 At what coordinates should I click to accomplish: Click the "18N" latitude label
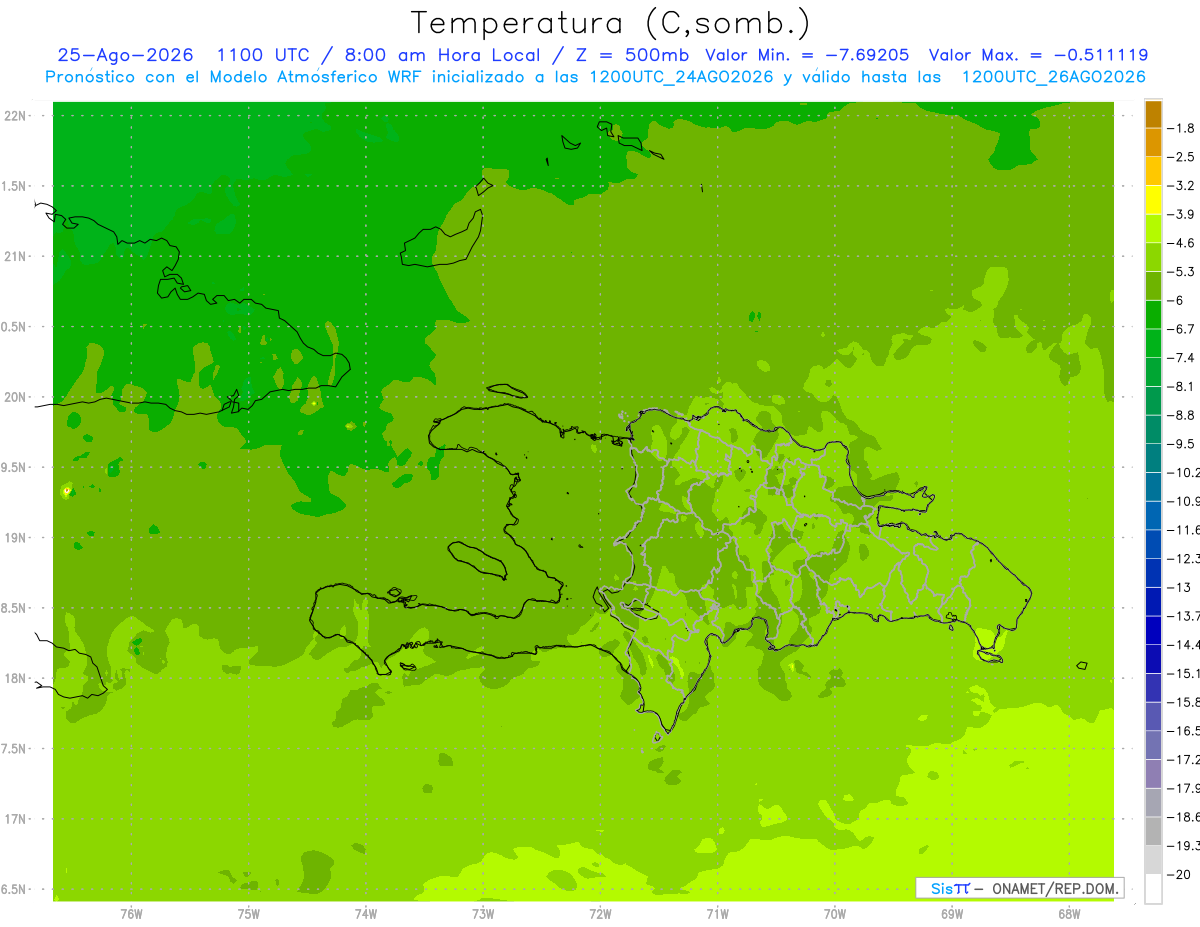pos(17,678)
